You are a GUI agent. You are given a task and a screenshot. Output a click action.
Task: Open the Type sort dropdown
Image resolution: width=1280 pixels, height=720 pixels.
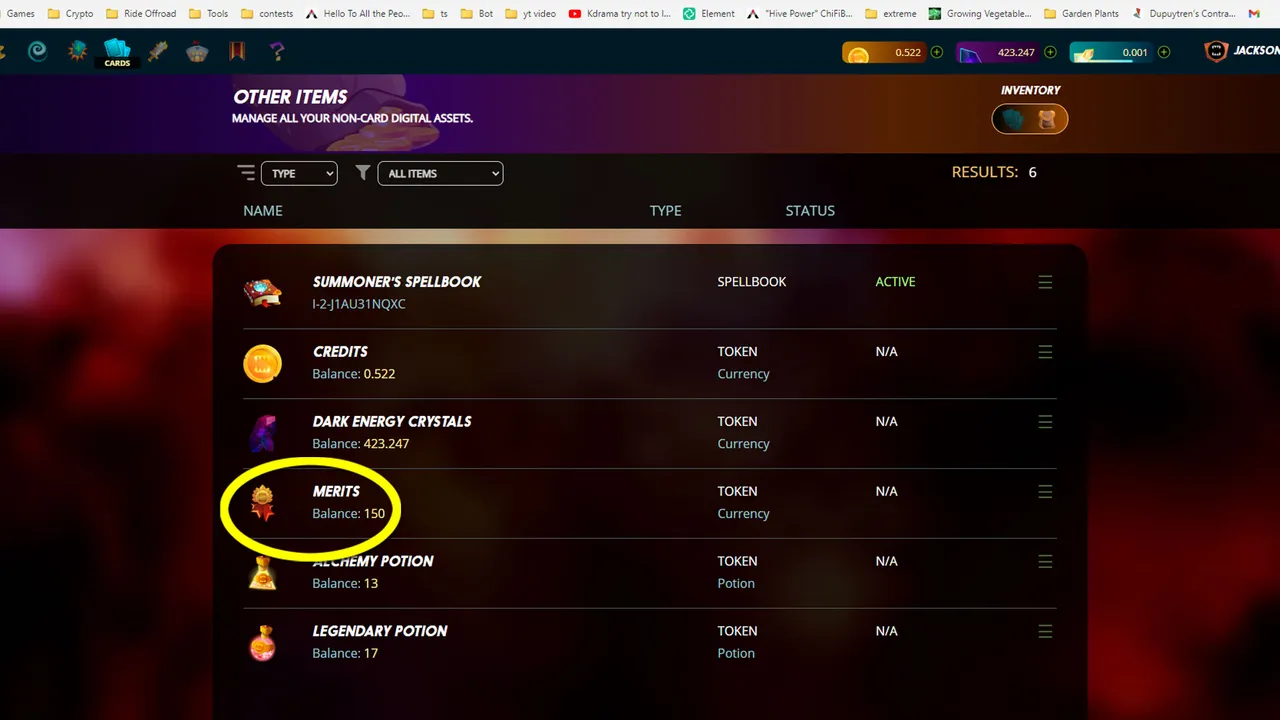[x=299, y=173]
